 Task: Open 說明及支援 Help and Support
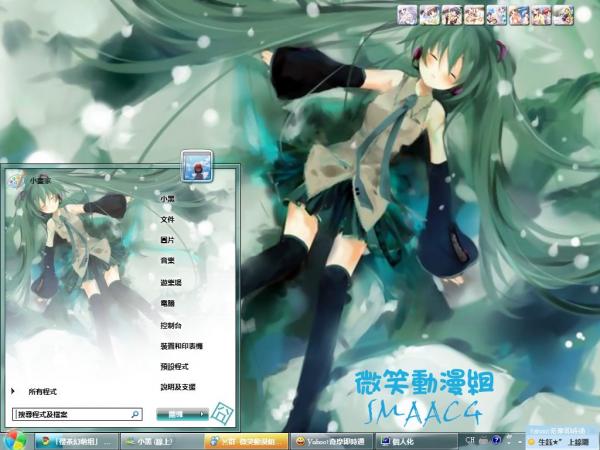point(178,387)
